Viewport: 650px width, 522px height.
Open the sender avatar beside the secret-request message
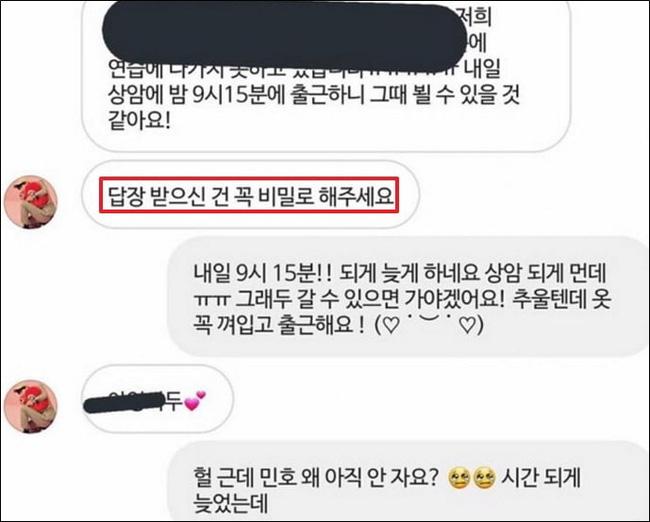coord(30,202)
